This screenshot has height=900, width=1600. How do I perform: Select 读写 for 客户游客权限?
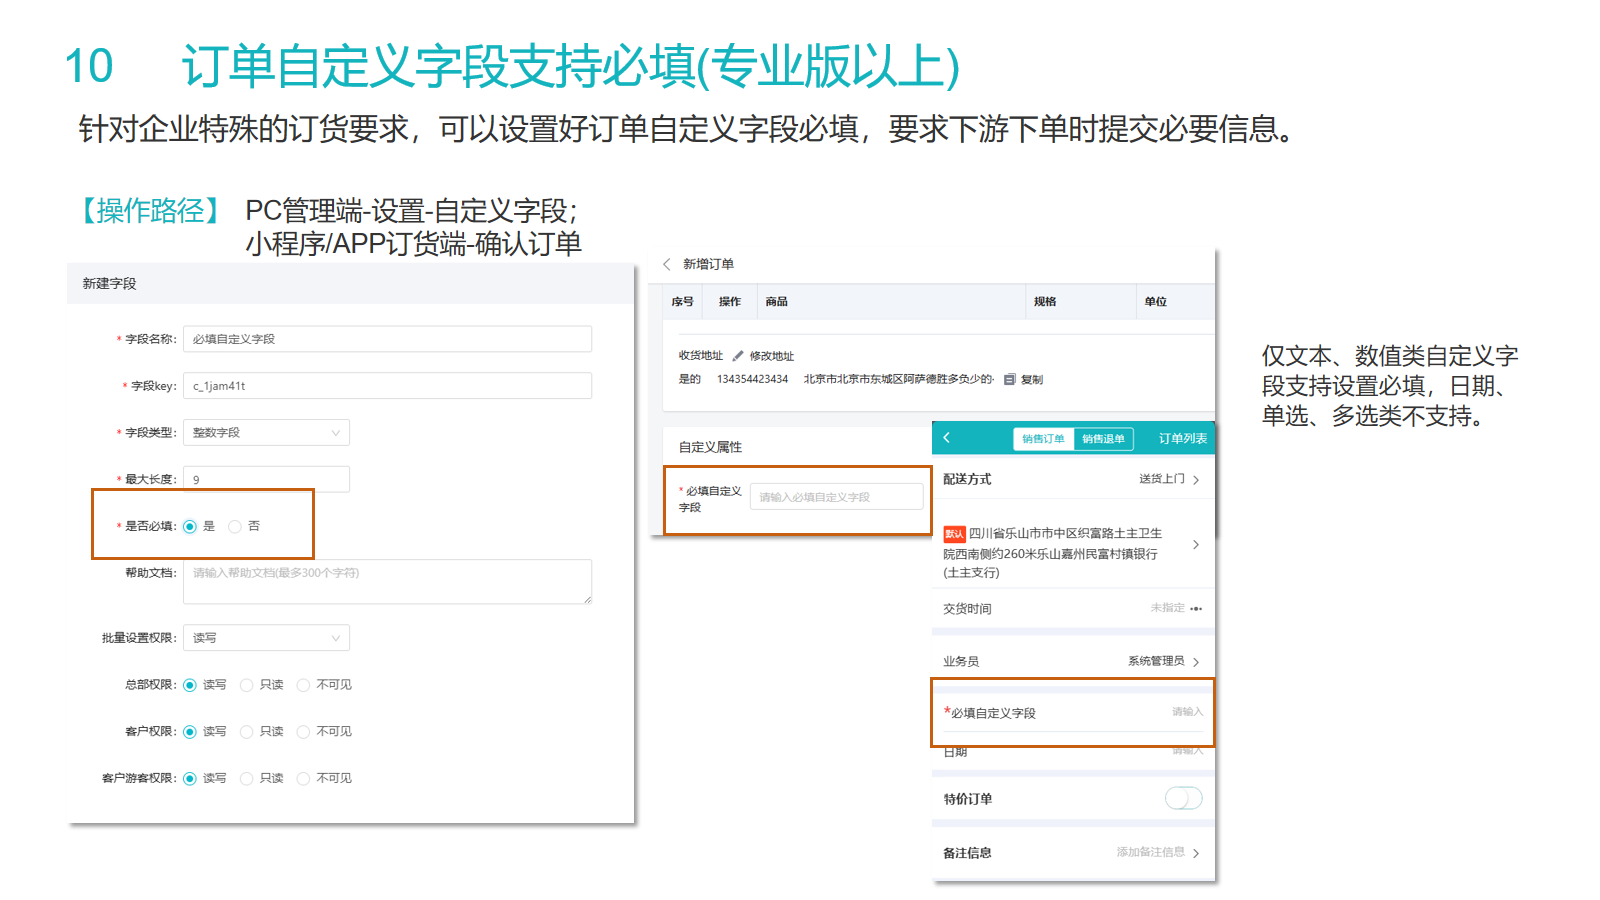(x=190, y=779)
